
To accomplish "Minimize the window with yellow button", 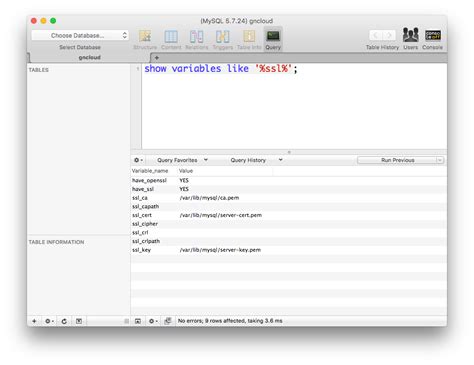I will 43,21.
